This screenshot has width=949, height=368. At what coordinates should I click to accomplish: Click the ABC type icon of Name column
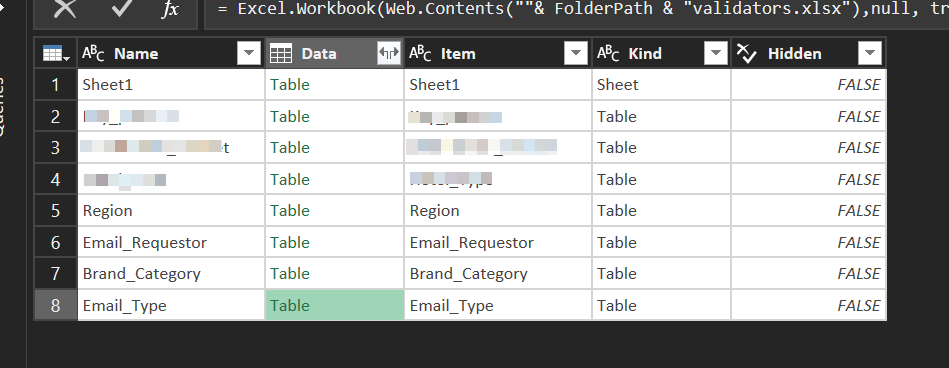(x=93, y=53)
